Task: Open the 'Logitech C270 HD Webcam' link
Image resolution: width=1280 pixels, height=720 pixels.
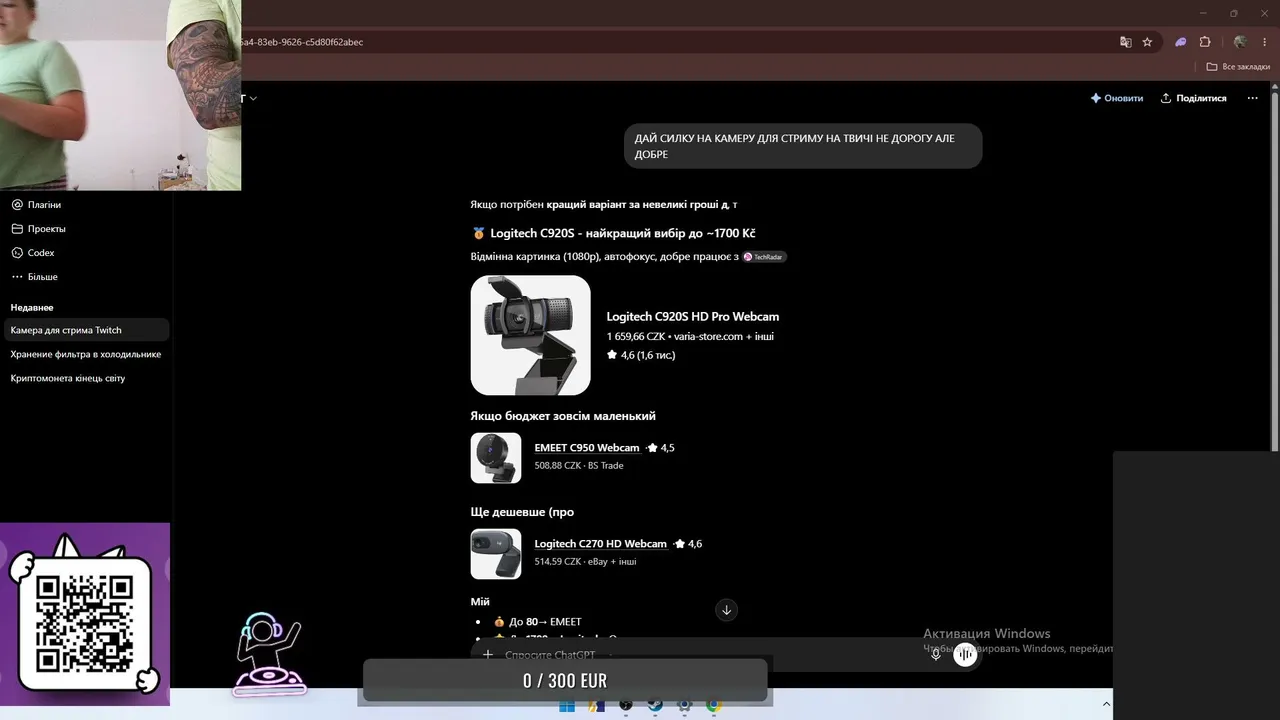Action: [601, 544]
